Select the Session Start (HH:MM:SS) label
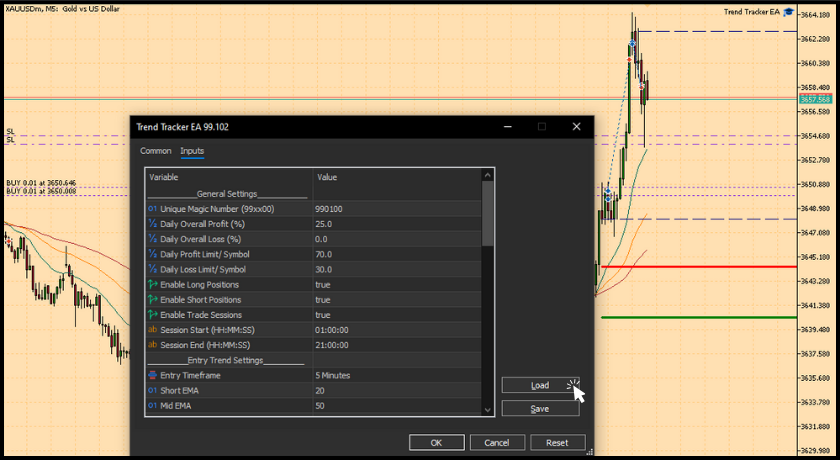 pyautogui.click(x=207, y=330)
